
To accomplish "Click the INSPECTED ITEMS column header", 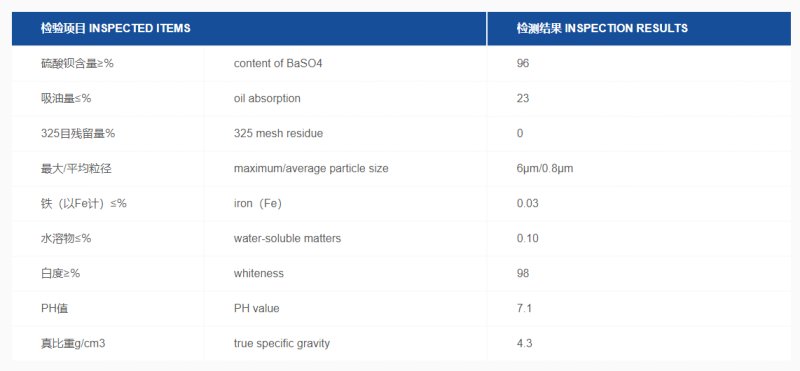I will (x=116, y=28).
